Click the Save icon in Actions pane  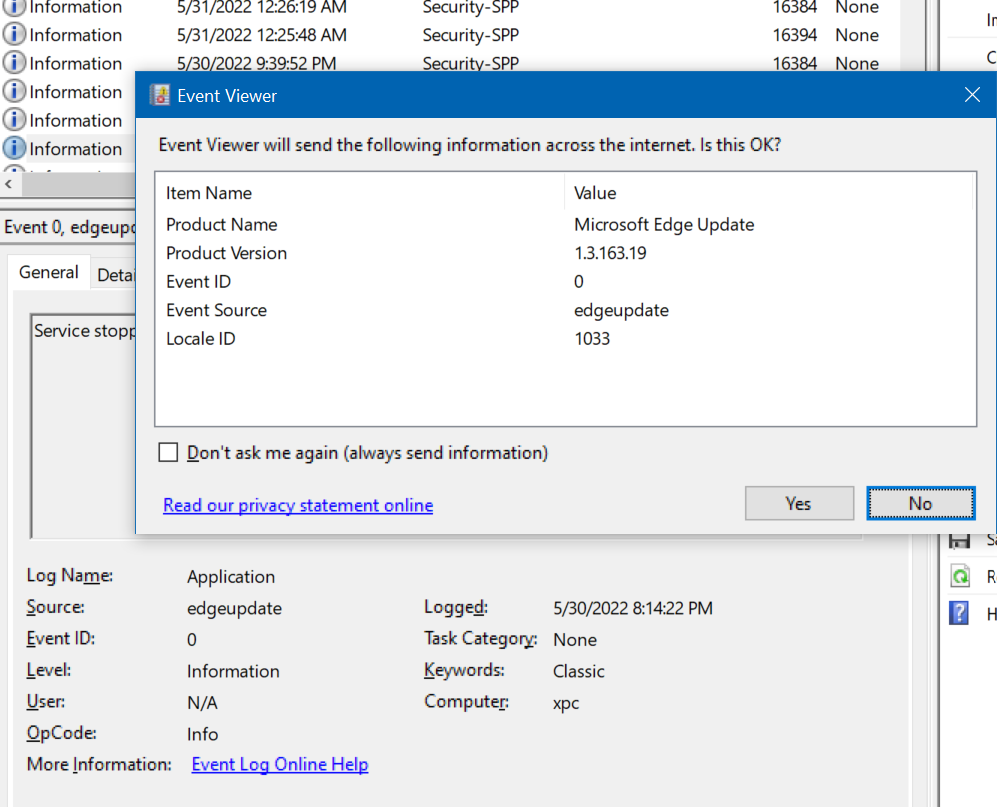point(959,541)
